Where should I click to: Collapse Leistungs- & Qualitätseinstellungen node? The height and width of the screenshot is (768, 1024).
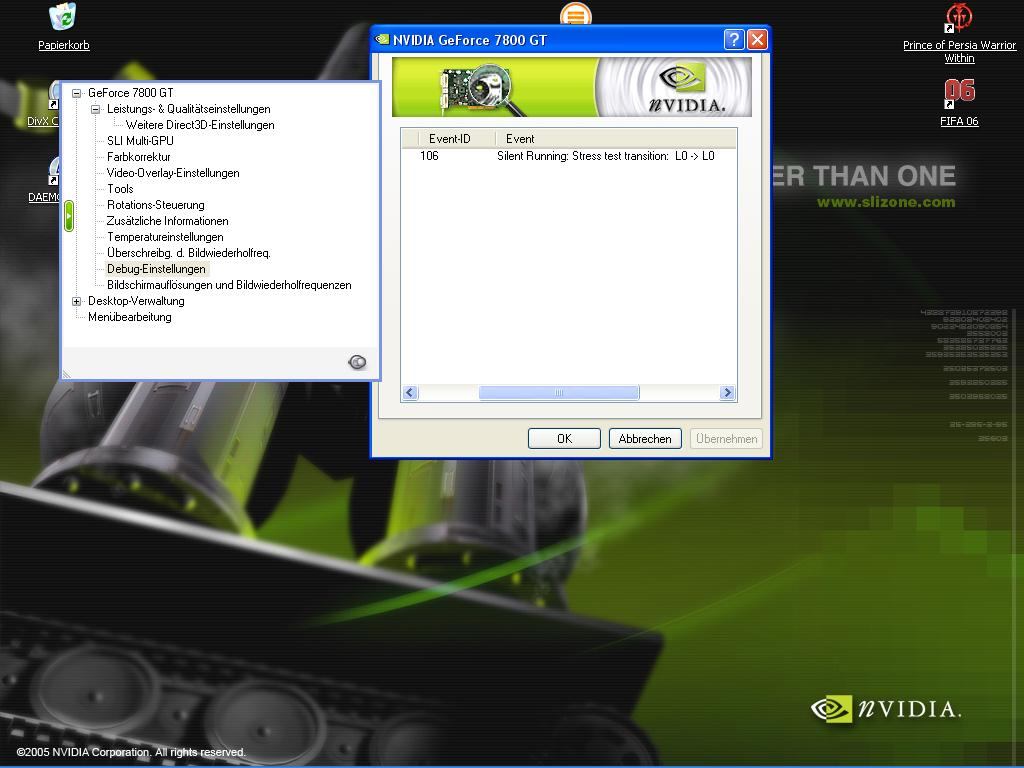click(x=95, y=109)
